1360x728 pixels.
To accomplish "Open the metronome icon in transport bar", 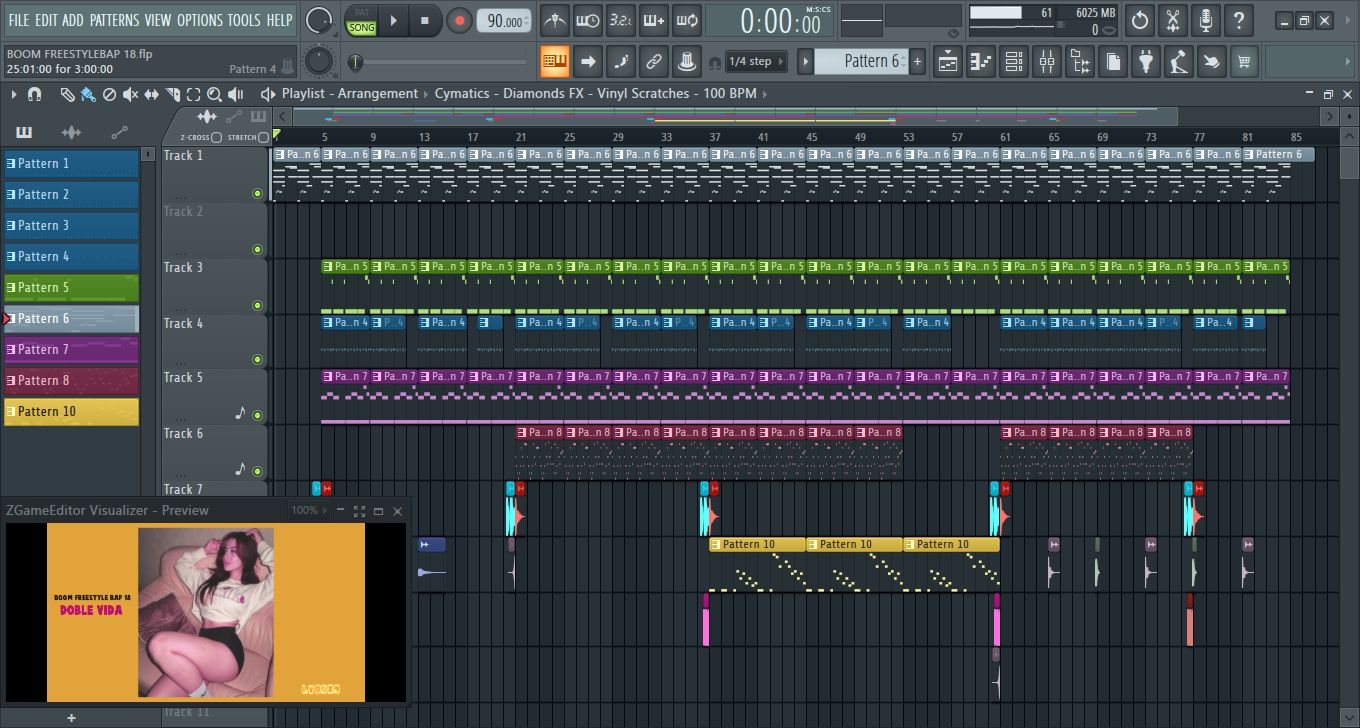I will pyautogui.click(x=555, y=20).
